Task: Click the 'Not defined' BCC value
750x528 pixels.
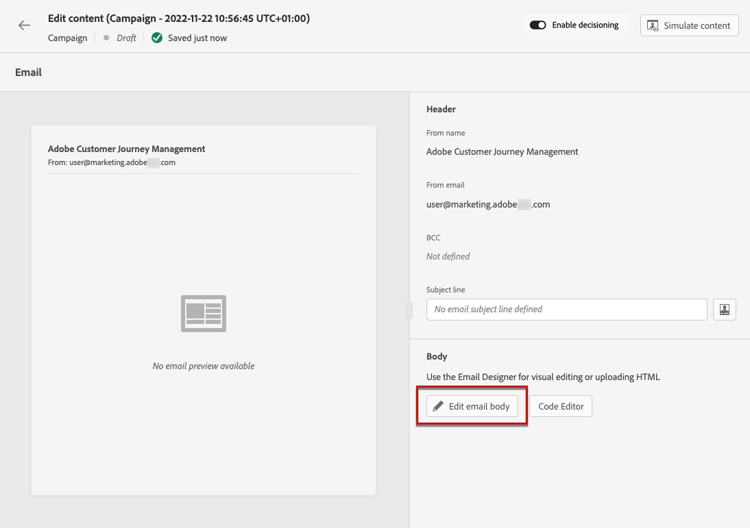Action: pos(448,256)
